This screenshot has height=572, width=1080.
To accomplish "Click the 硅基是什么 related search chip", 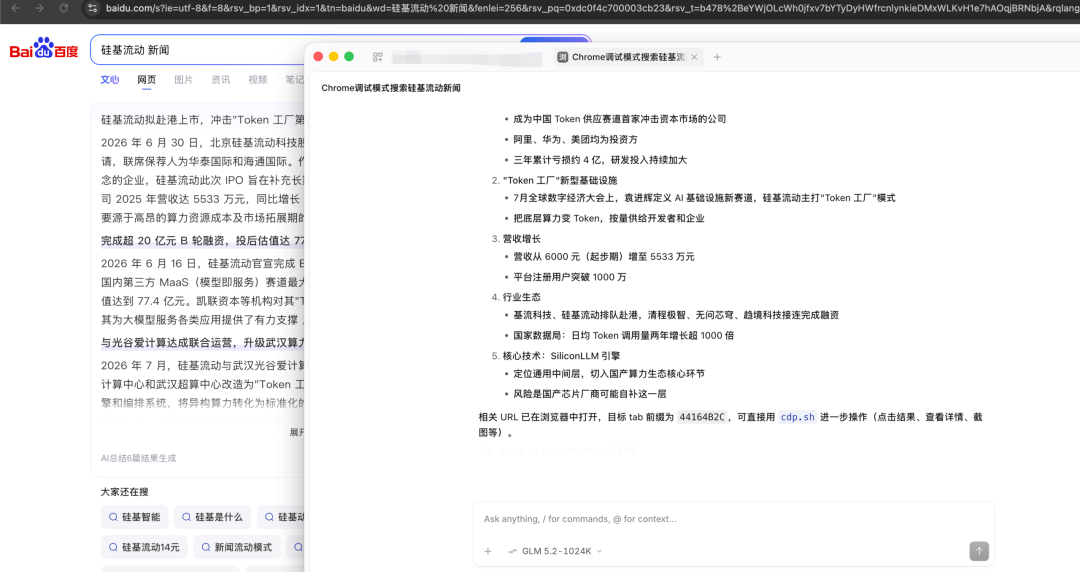I will [x=212, y=517].
